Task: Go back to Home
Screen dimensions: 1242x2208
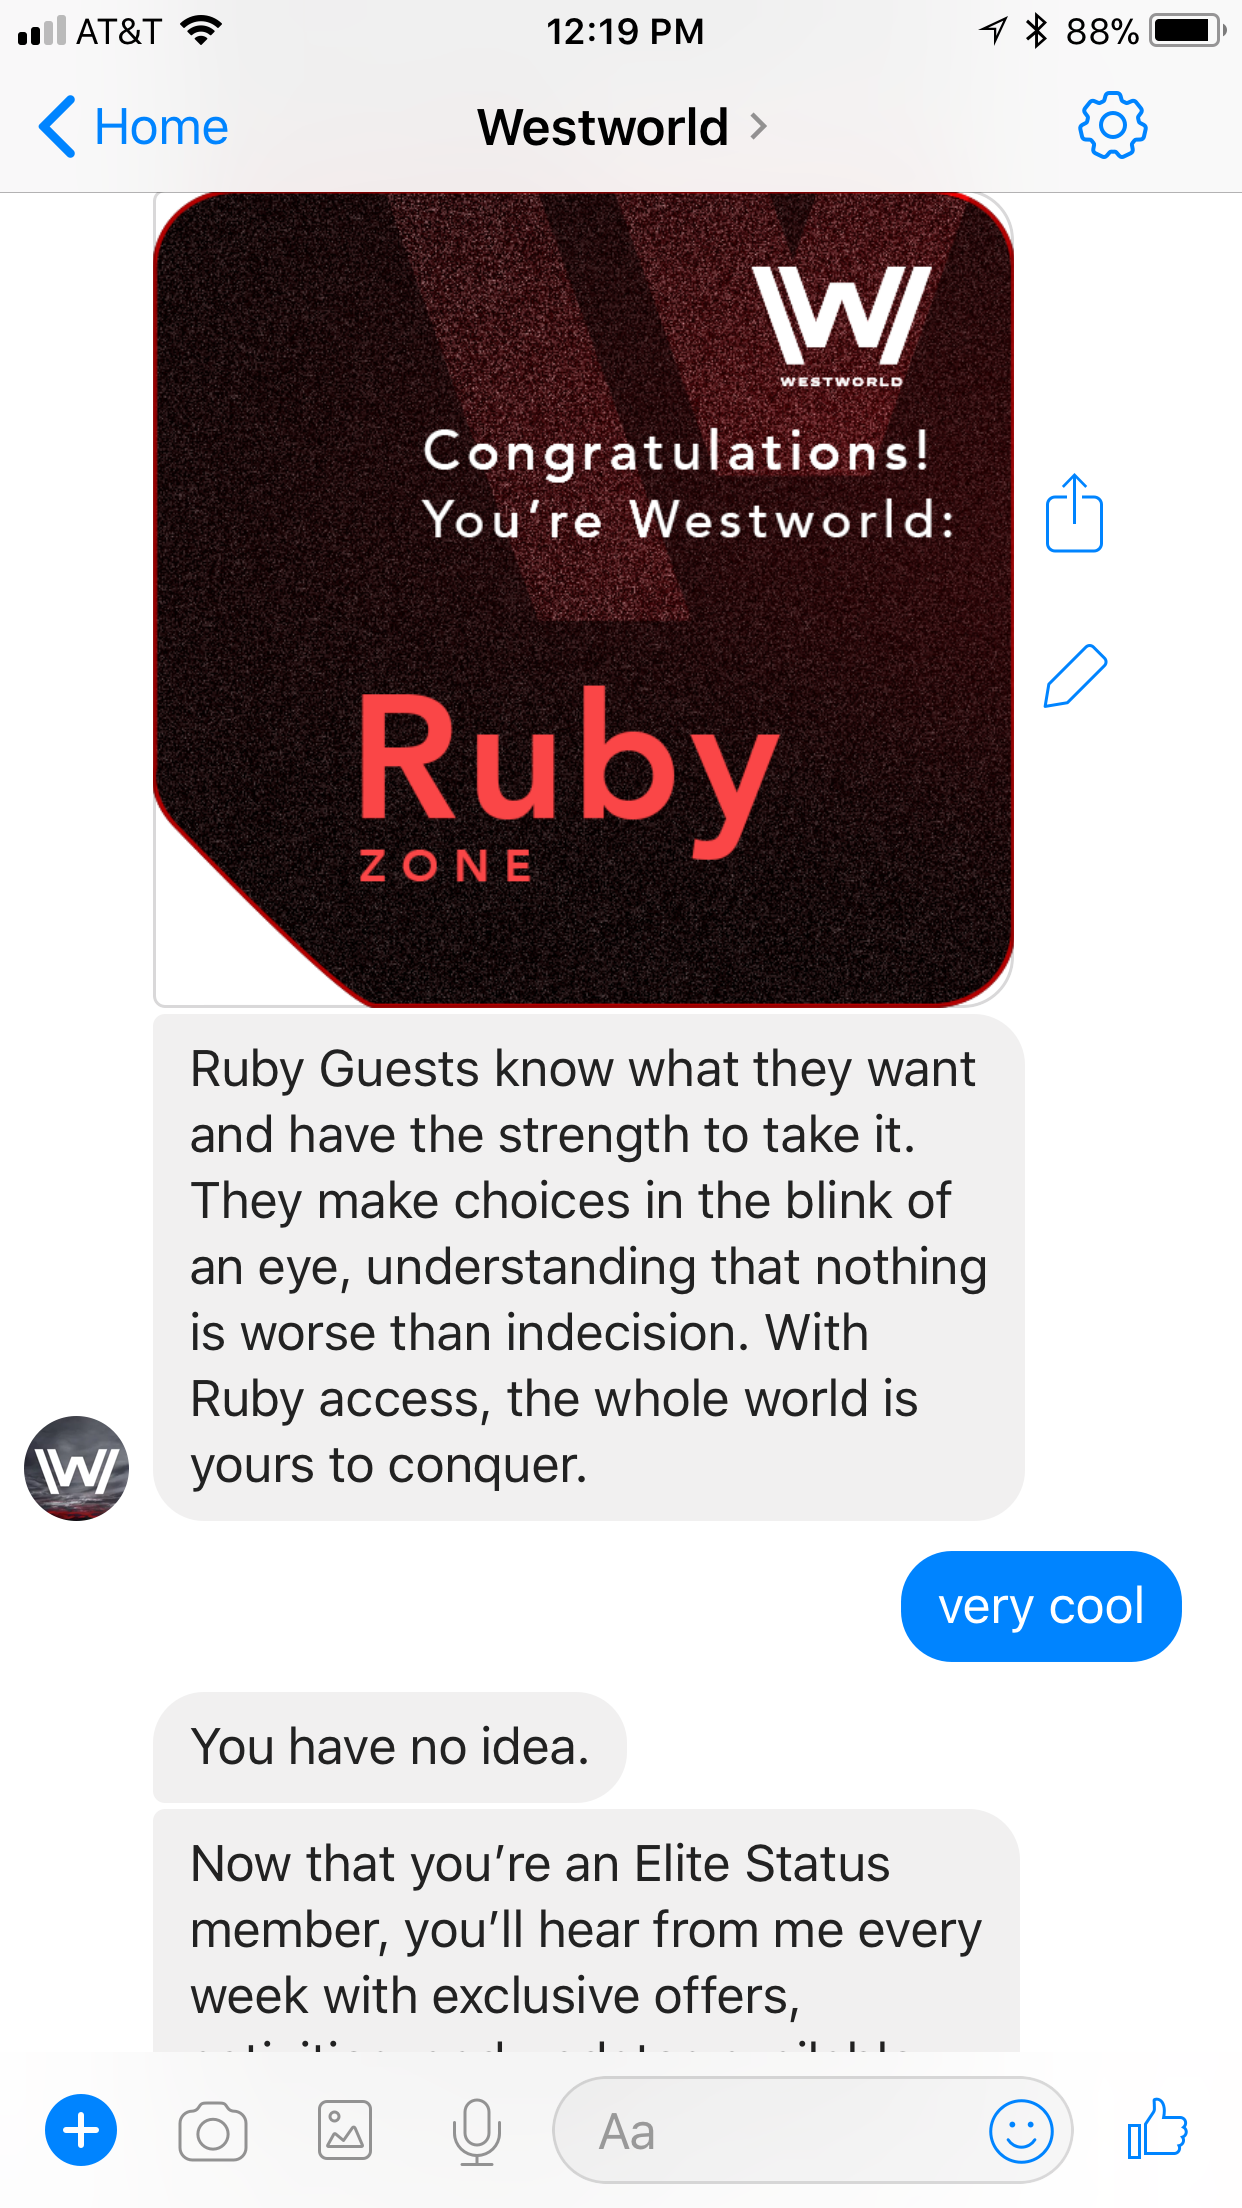Action: pyautogui.click(x=133, y=127)
